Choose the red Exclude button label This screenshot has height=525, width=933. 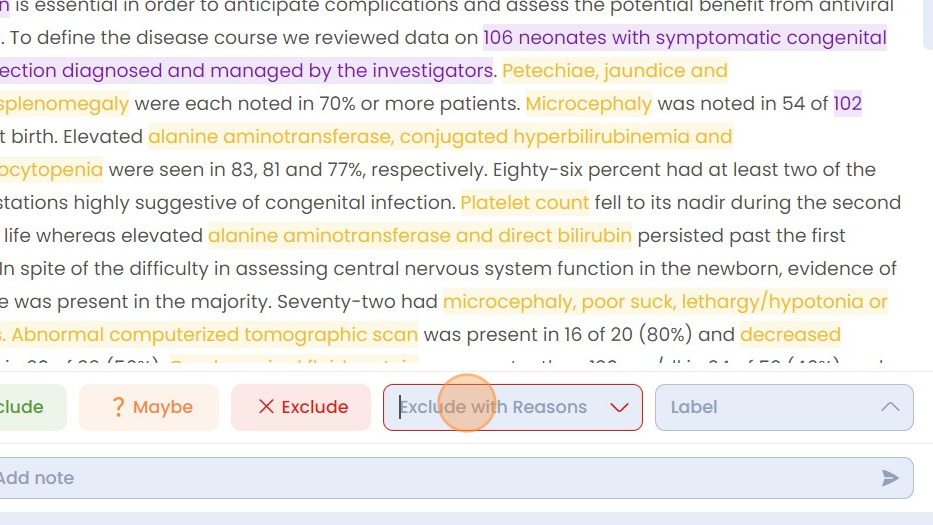[315, 407]
